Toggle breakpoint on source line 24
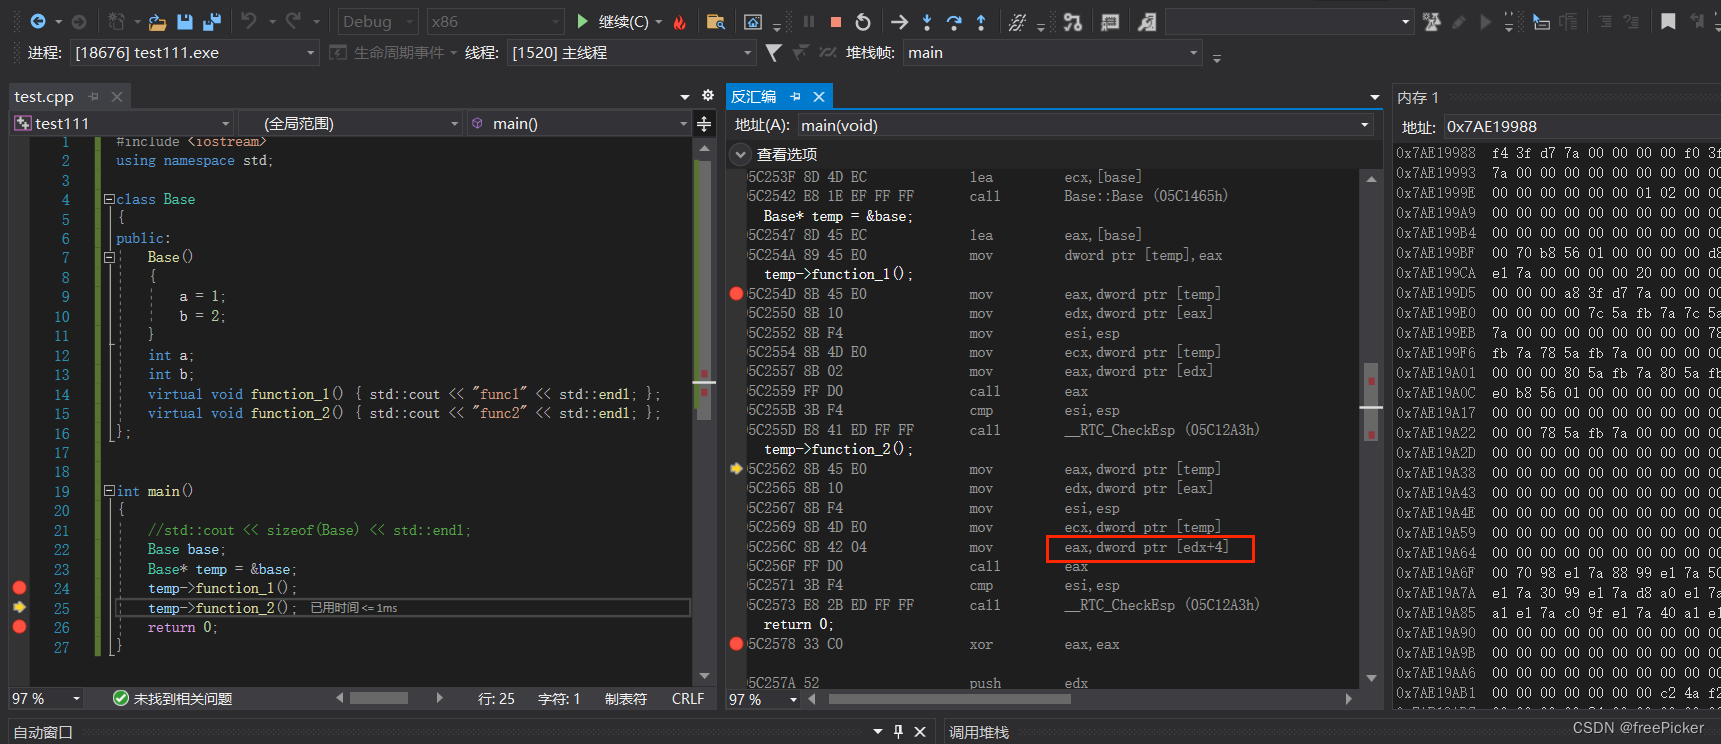The image size is (1721, 744). point(19,588)
